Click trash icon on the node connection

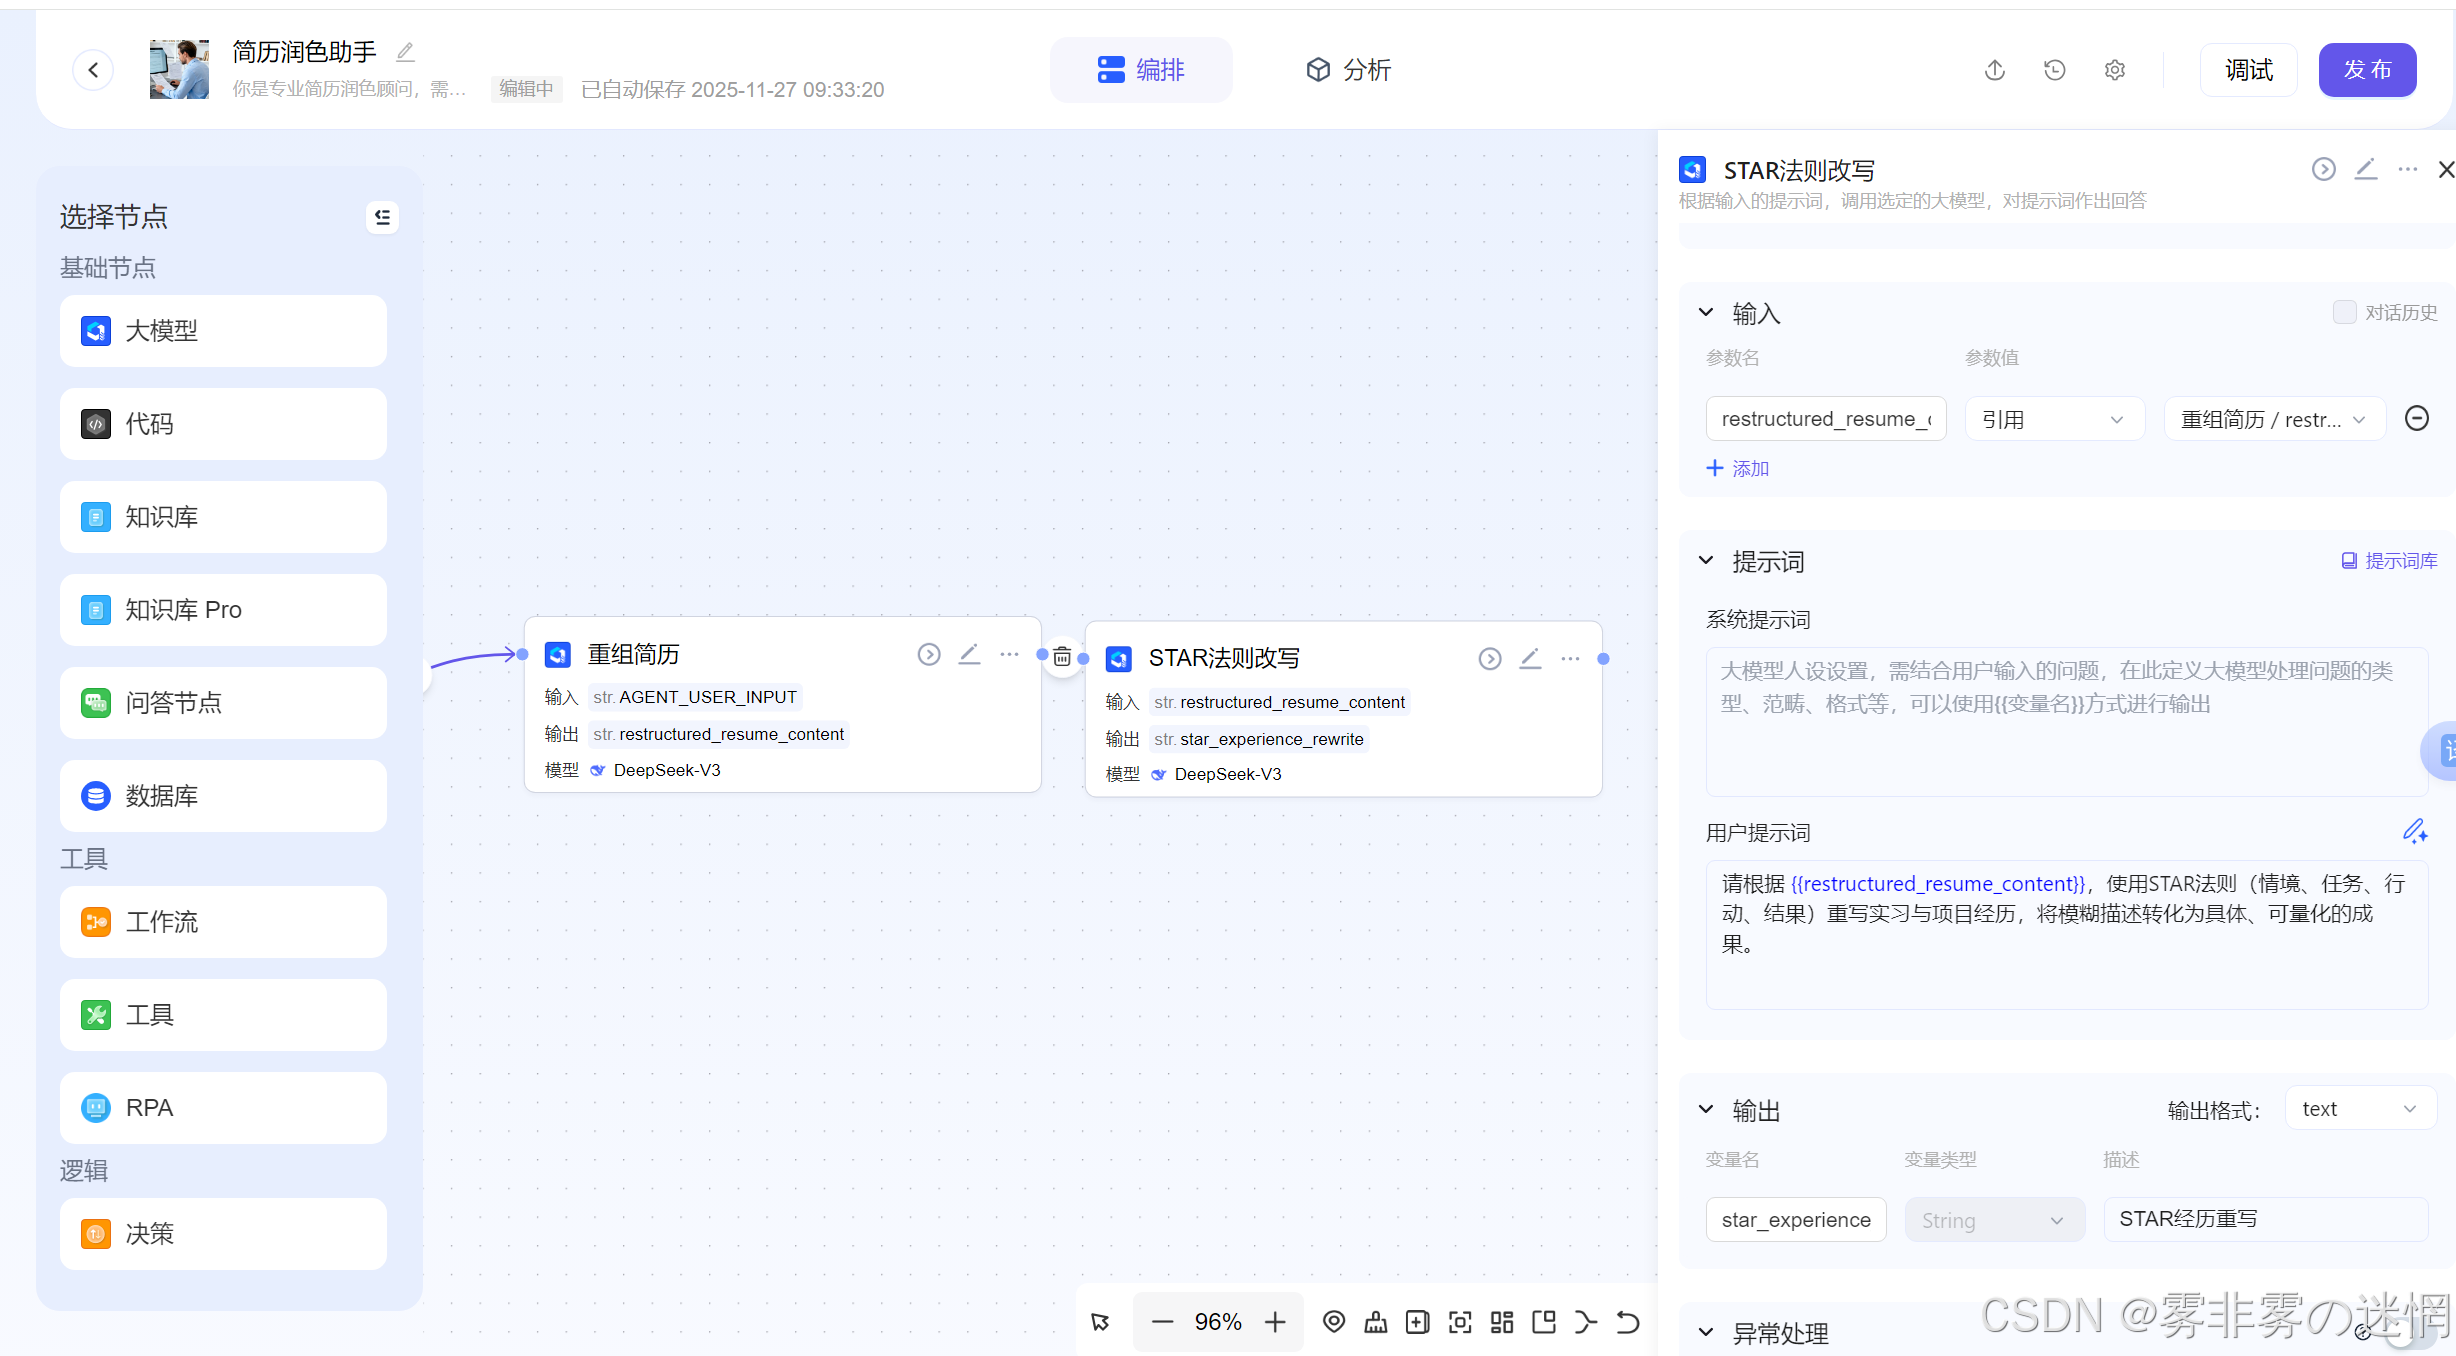coord(1062,657)
